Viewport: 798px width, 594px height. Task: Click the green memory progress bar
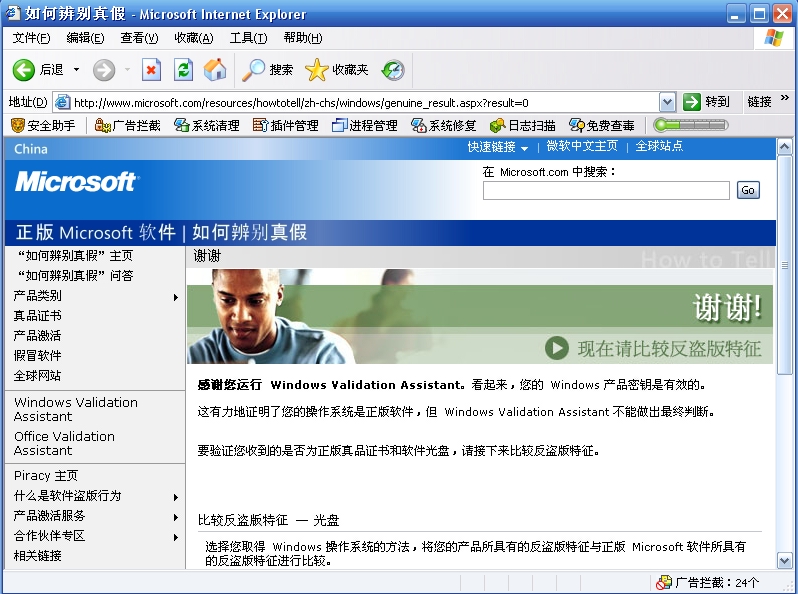point(691,125)
